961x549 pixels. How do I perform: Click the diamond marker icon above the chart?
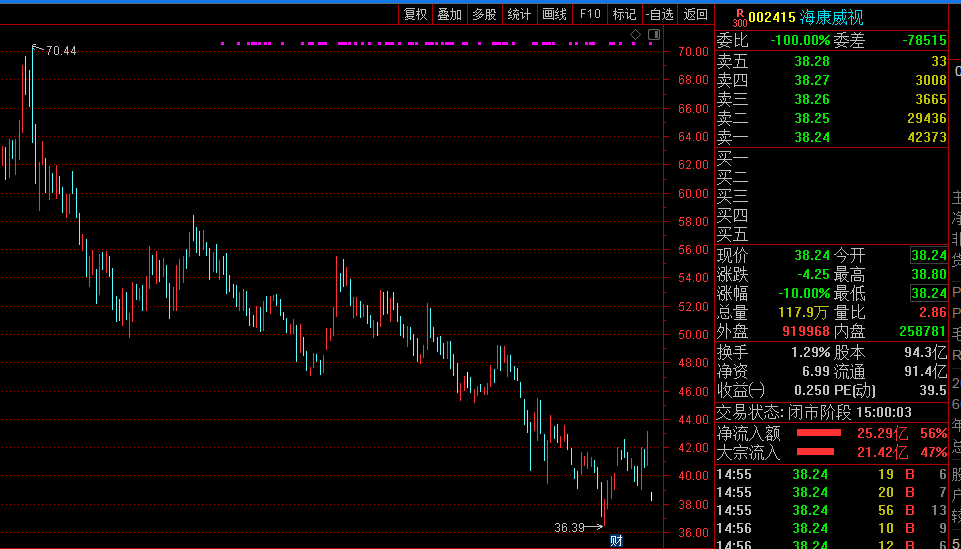(635, 36)
